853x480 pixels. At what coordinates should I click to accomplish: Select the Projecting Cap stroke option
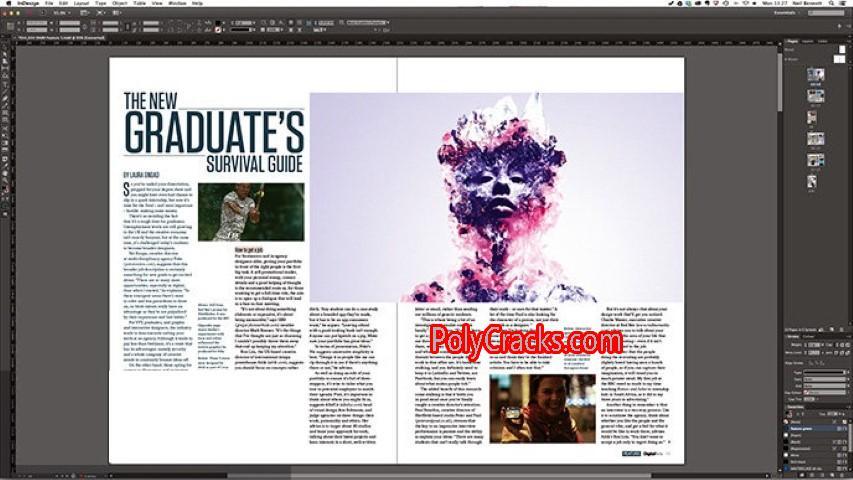[x=848, y=345]
